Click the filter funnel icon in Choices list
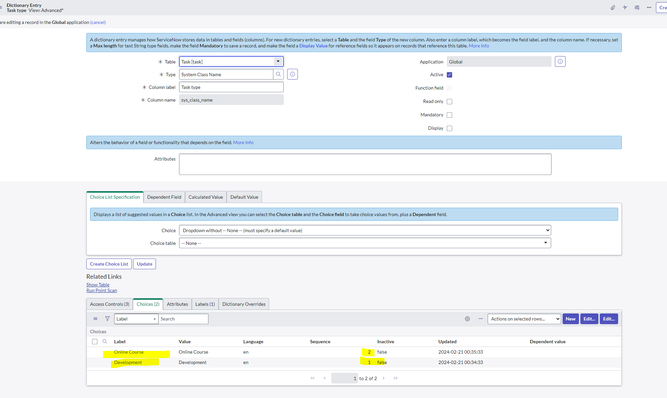This screenshot has width=667, height=398. 107,318
